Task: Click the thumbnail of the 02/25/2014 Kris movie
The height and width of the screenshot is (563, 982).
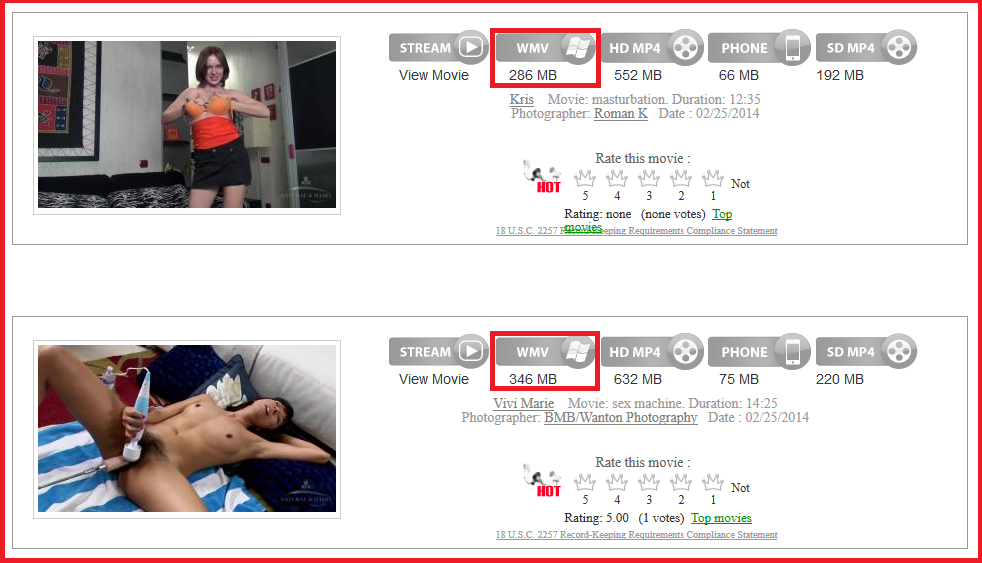Action: [x=187, y=125]
